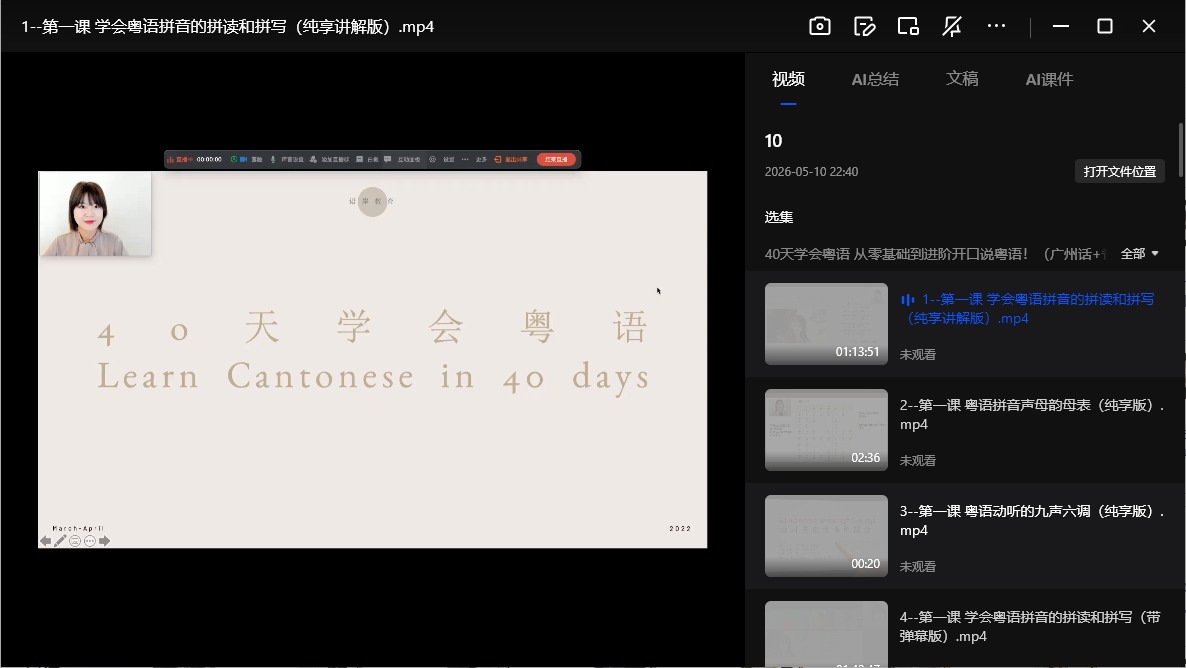Image resolution: width=1186 pixels, height=668 pixels.
Task: Open the note-taking pencil icon
Action: (x=865, y=26)
